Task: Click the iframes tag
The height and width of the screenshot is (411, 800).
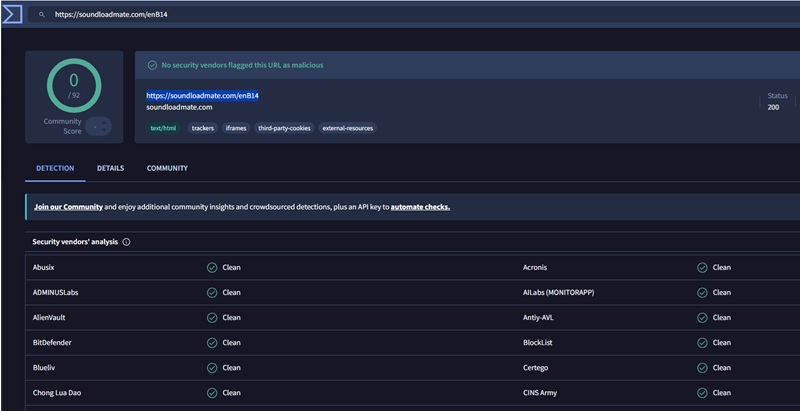Action: coord(236,128)
